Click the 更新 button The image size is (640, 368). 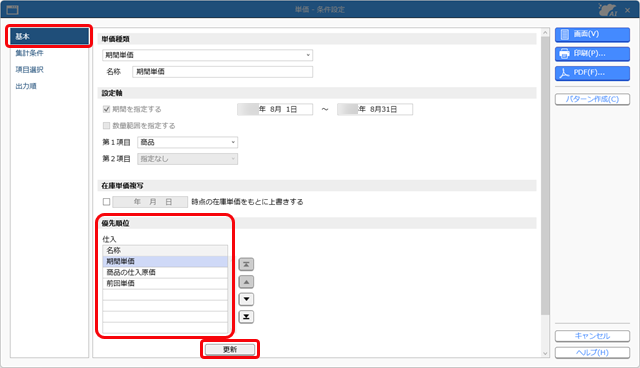click(x=230, y=349)
